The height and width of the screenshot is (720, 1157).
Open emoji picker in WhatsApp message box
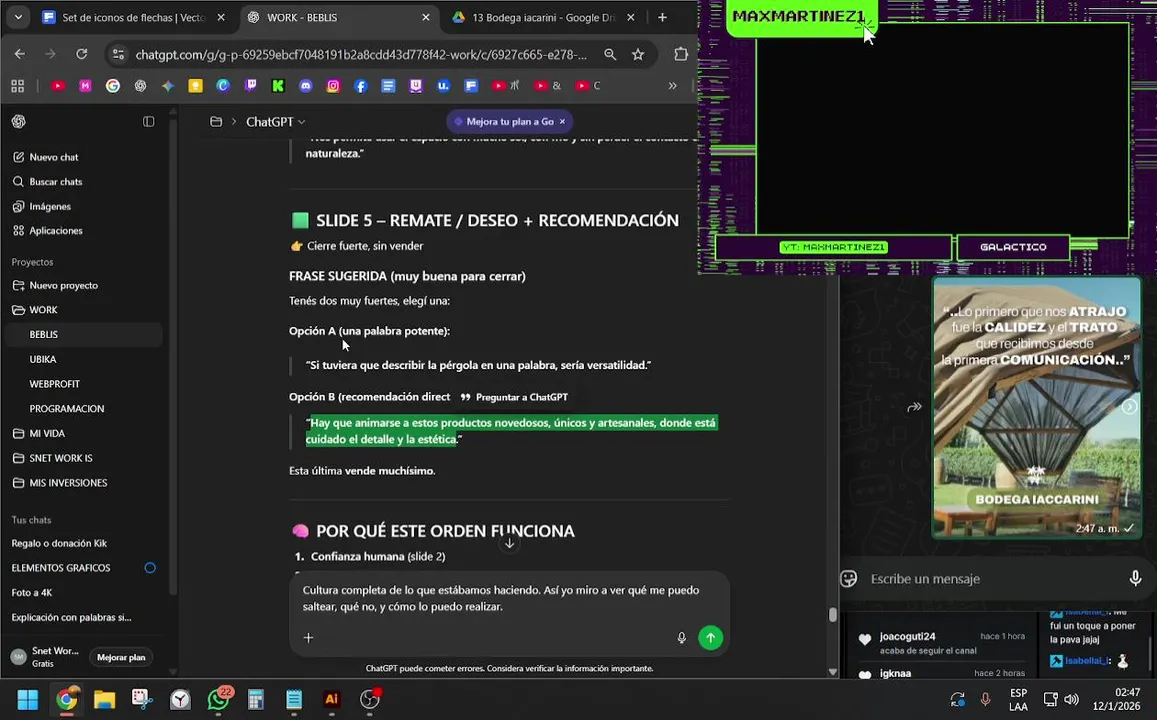pyautogui.click(x=849, y=579)
